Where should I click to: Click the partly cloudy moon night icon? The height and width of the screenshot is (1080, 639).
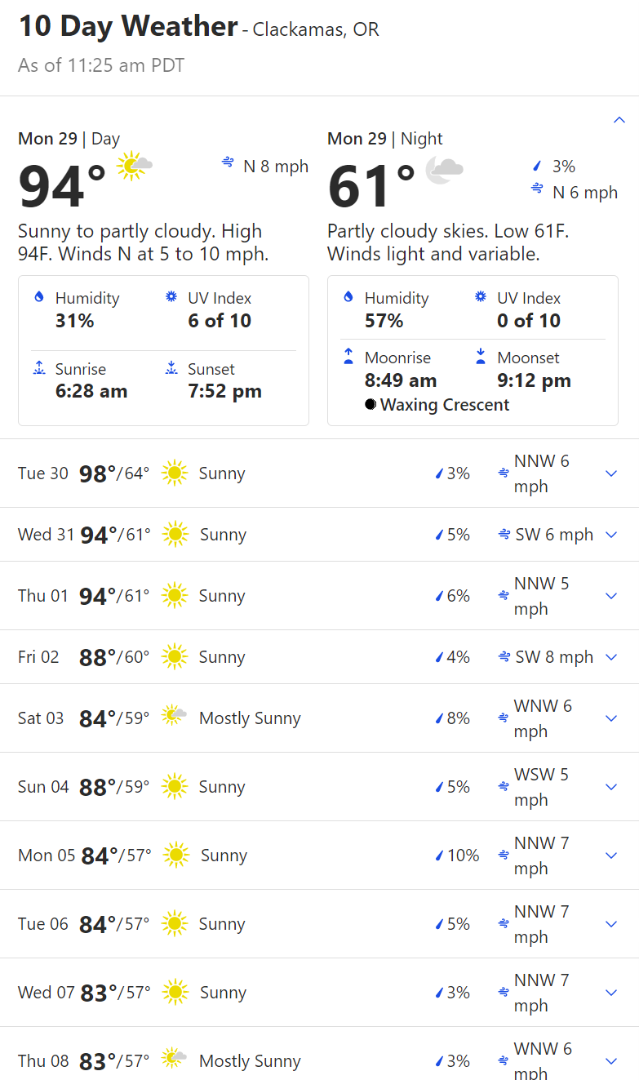coord(444,170)
